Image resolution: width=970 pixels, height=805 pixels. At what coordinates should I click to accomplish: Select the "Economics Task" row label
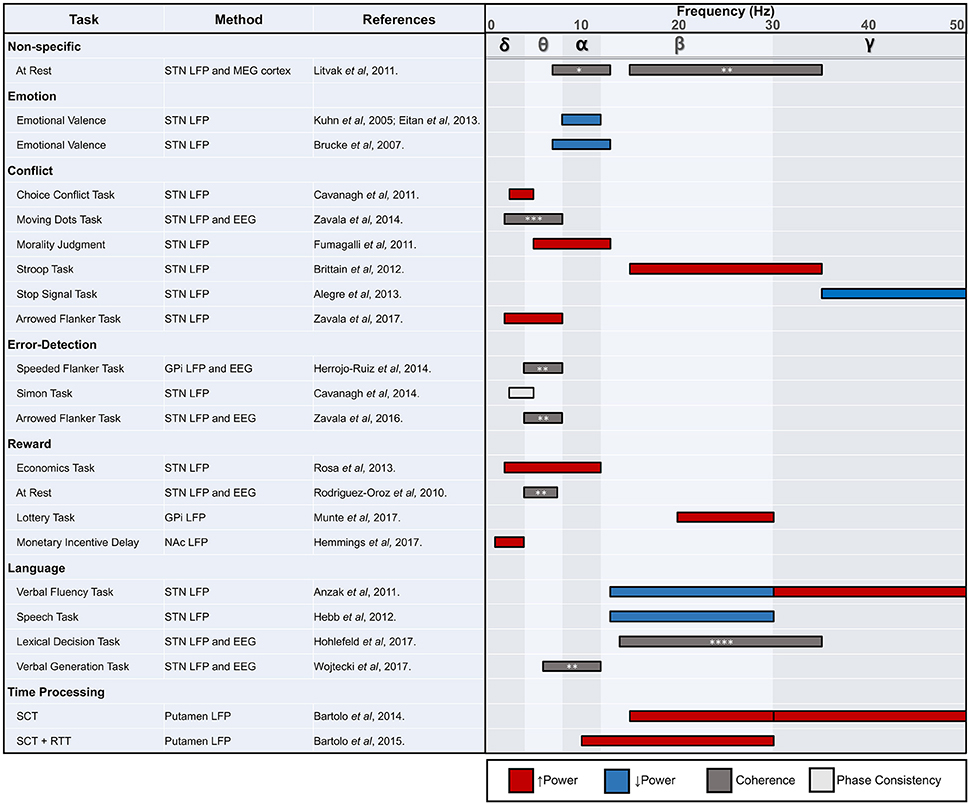(56, 468)
